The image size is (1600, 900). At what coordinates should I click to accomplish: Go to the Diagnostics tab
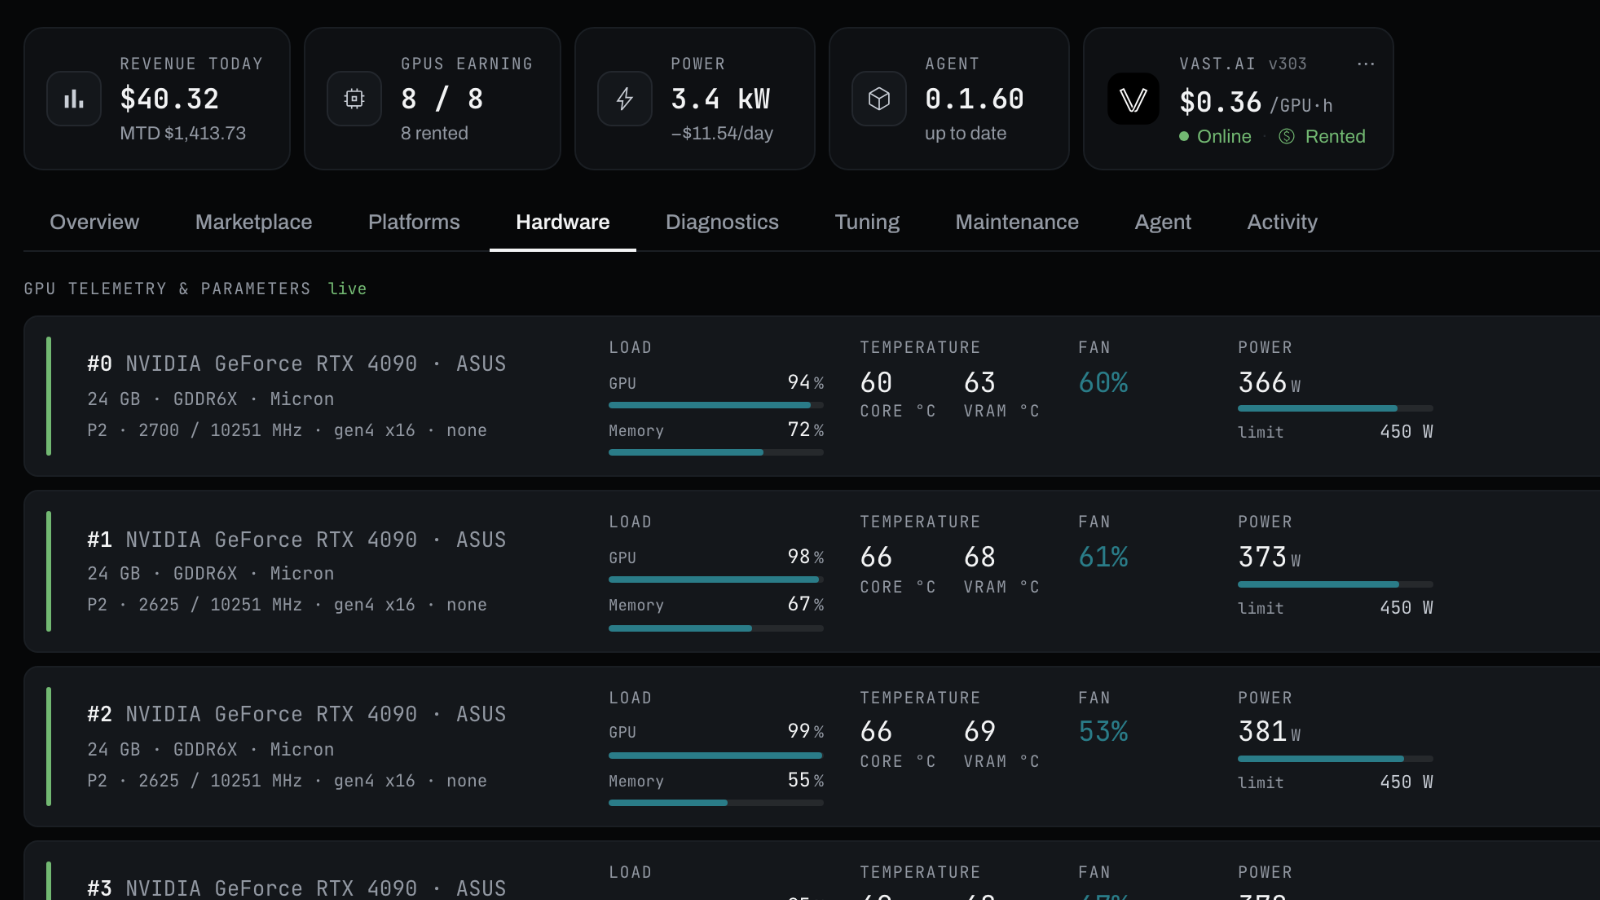pos(722,222)
